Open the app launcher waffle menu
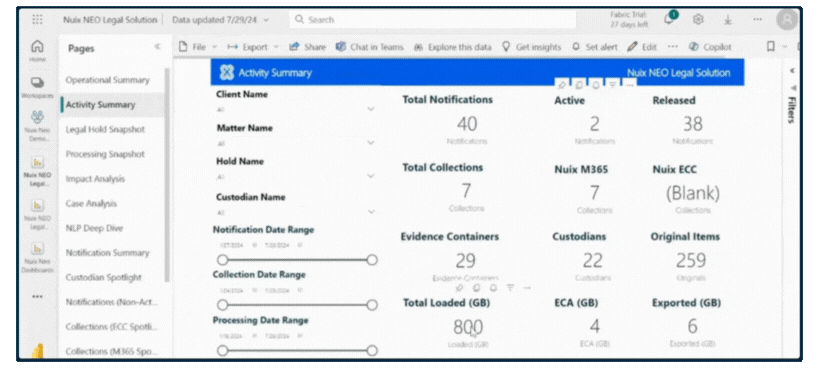819x368 pixels. [x=38, y=19]
